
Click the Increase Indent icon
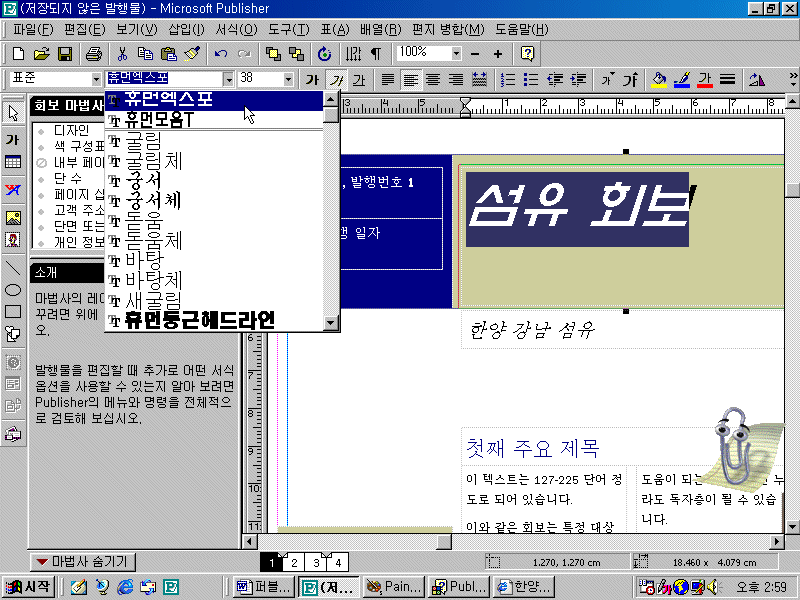[578, 80]
